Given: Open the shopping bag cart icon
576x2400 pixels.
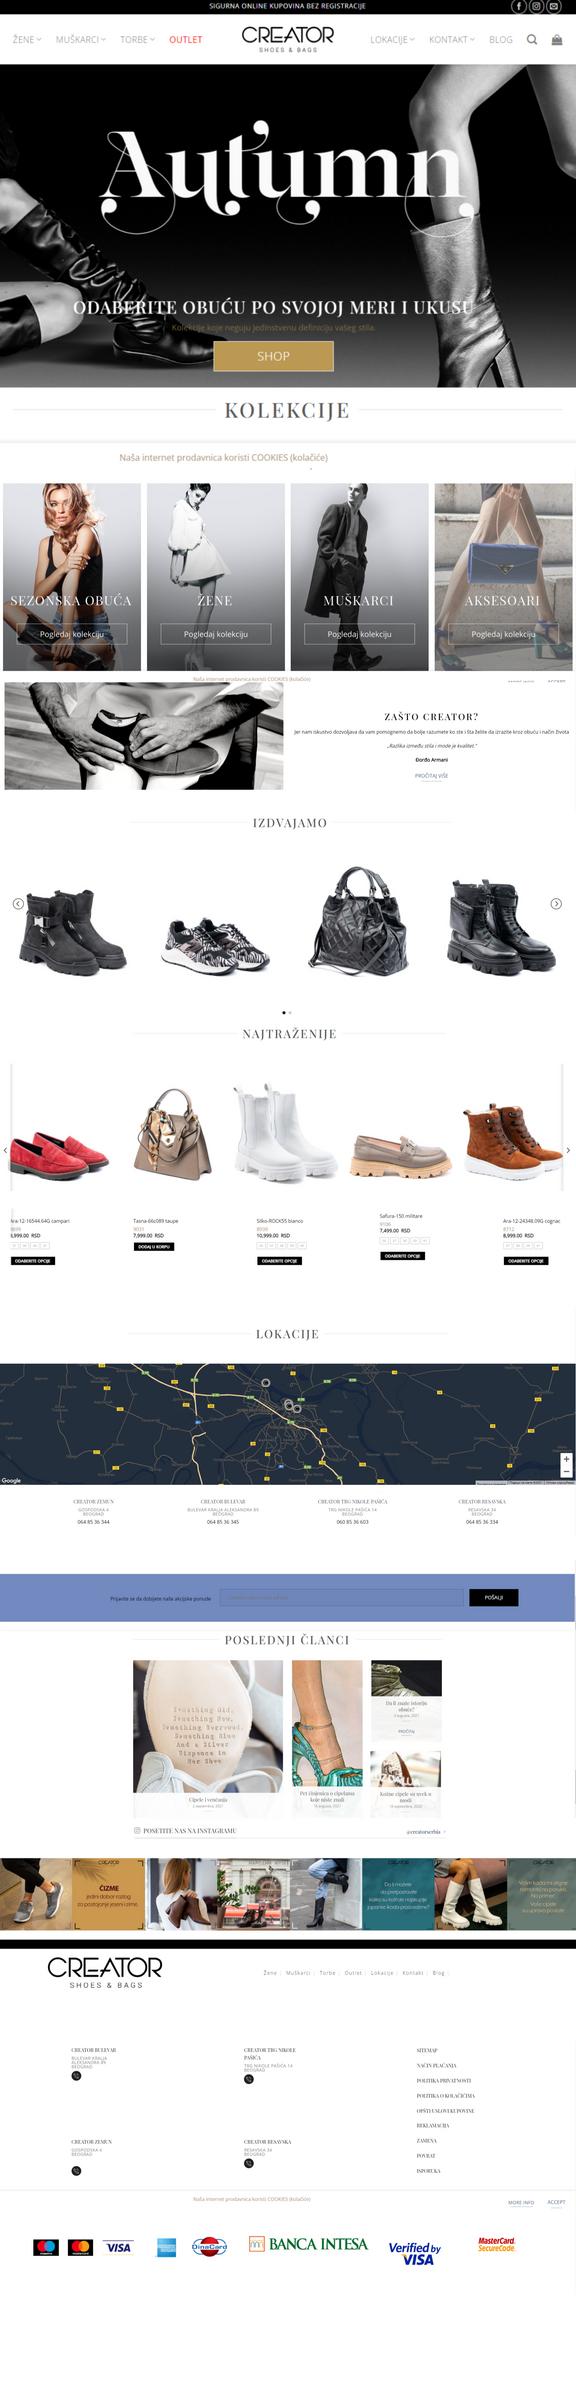Looking at the screenshot, I should coord(557,40).
